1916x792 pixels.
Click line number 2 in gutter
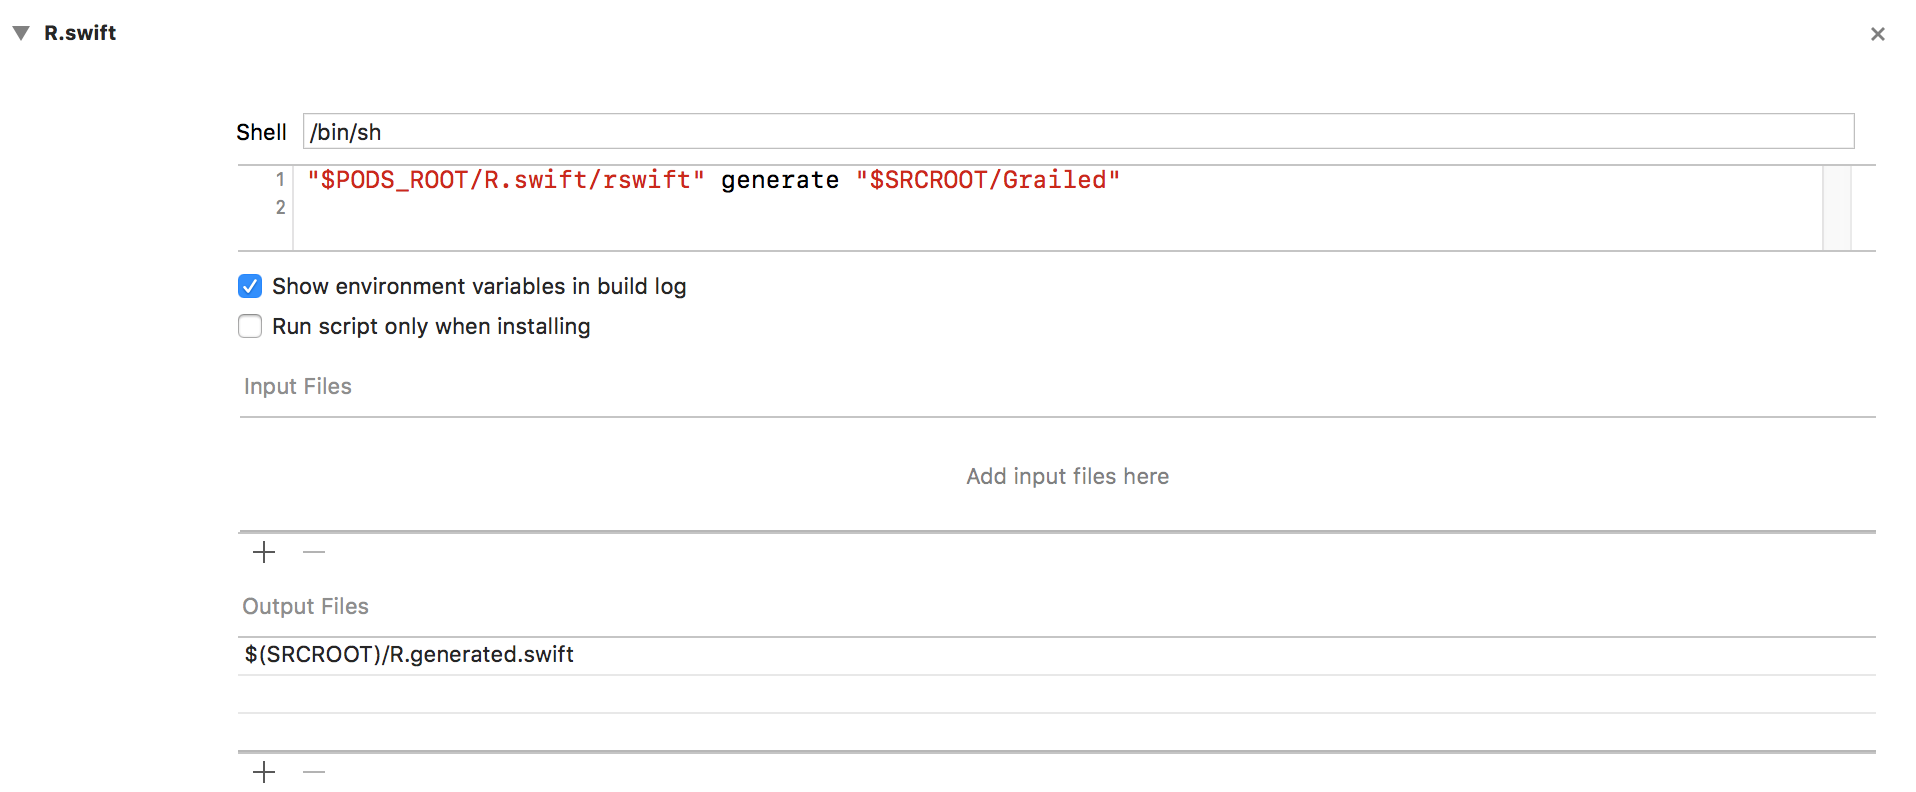(280, 208)
